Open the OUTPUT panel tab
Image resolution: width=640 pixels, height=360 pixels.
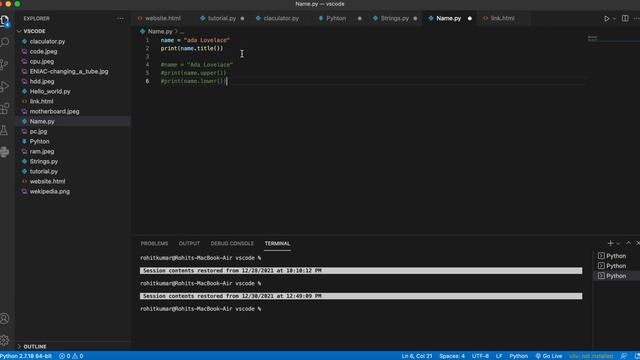tap(189, 243)
